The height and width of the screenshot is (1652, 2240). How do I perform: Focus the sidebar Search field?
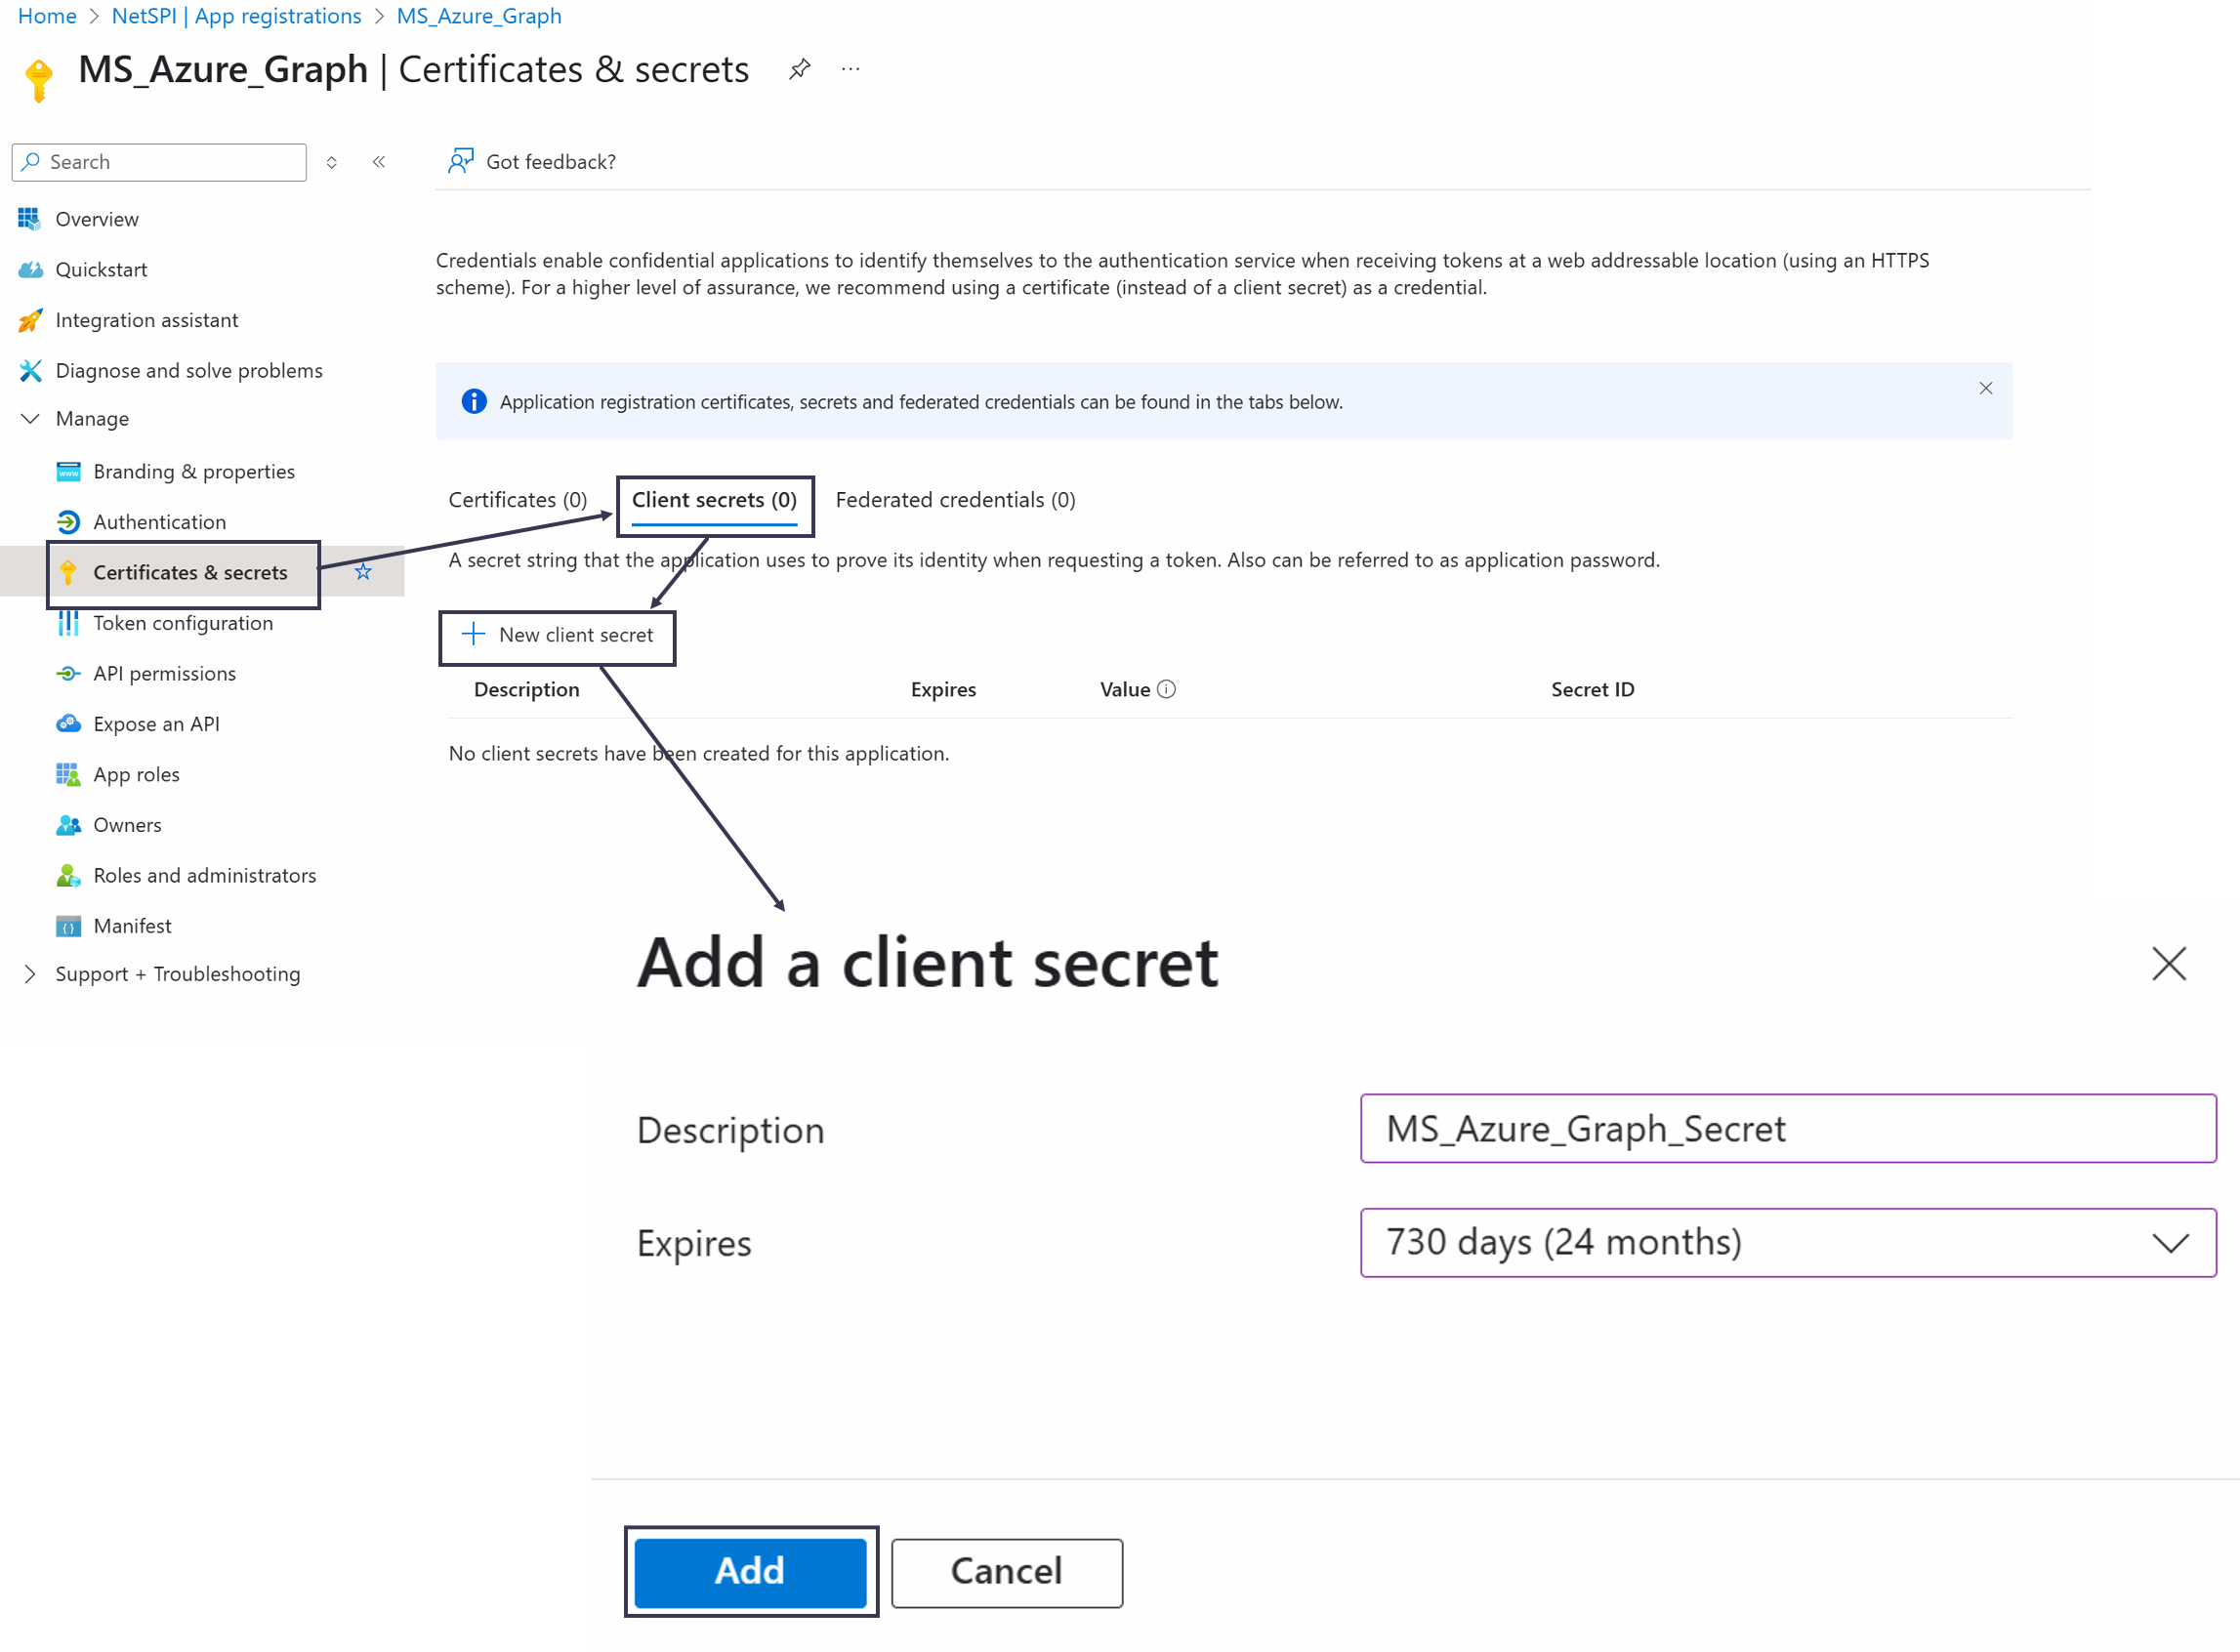click(x=159, y=162)
